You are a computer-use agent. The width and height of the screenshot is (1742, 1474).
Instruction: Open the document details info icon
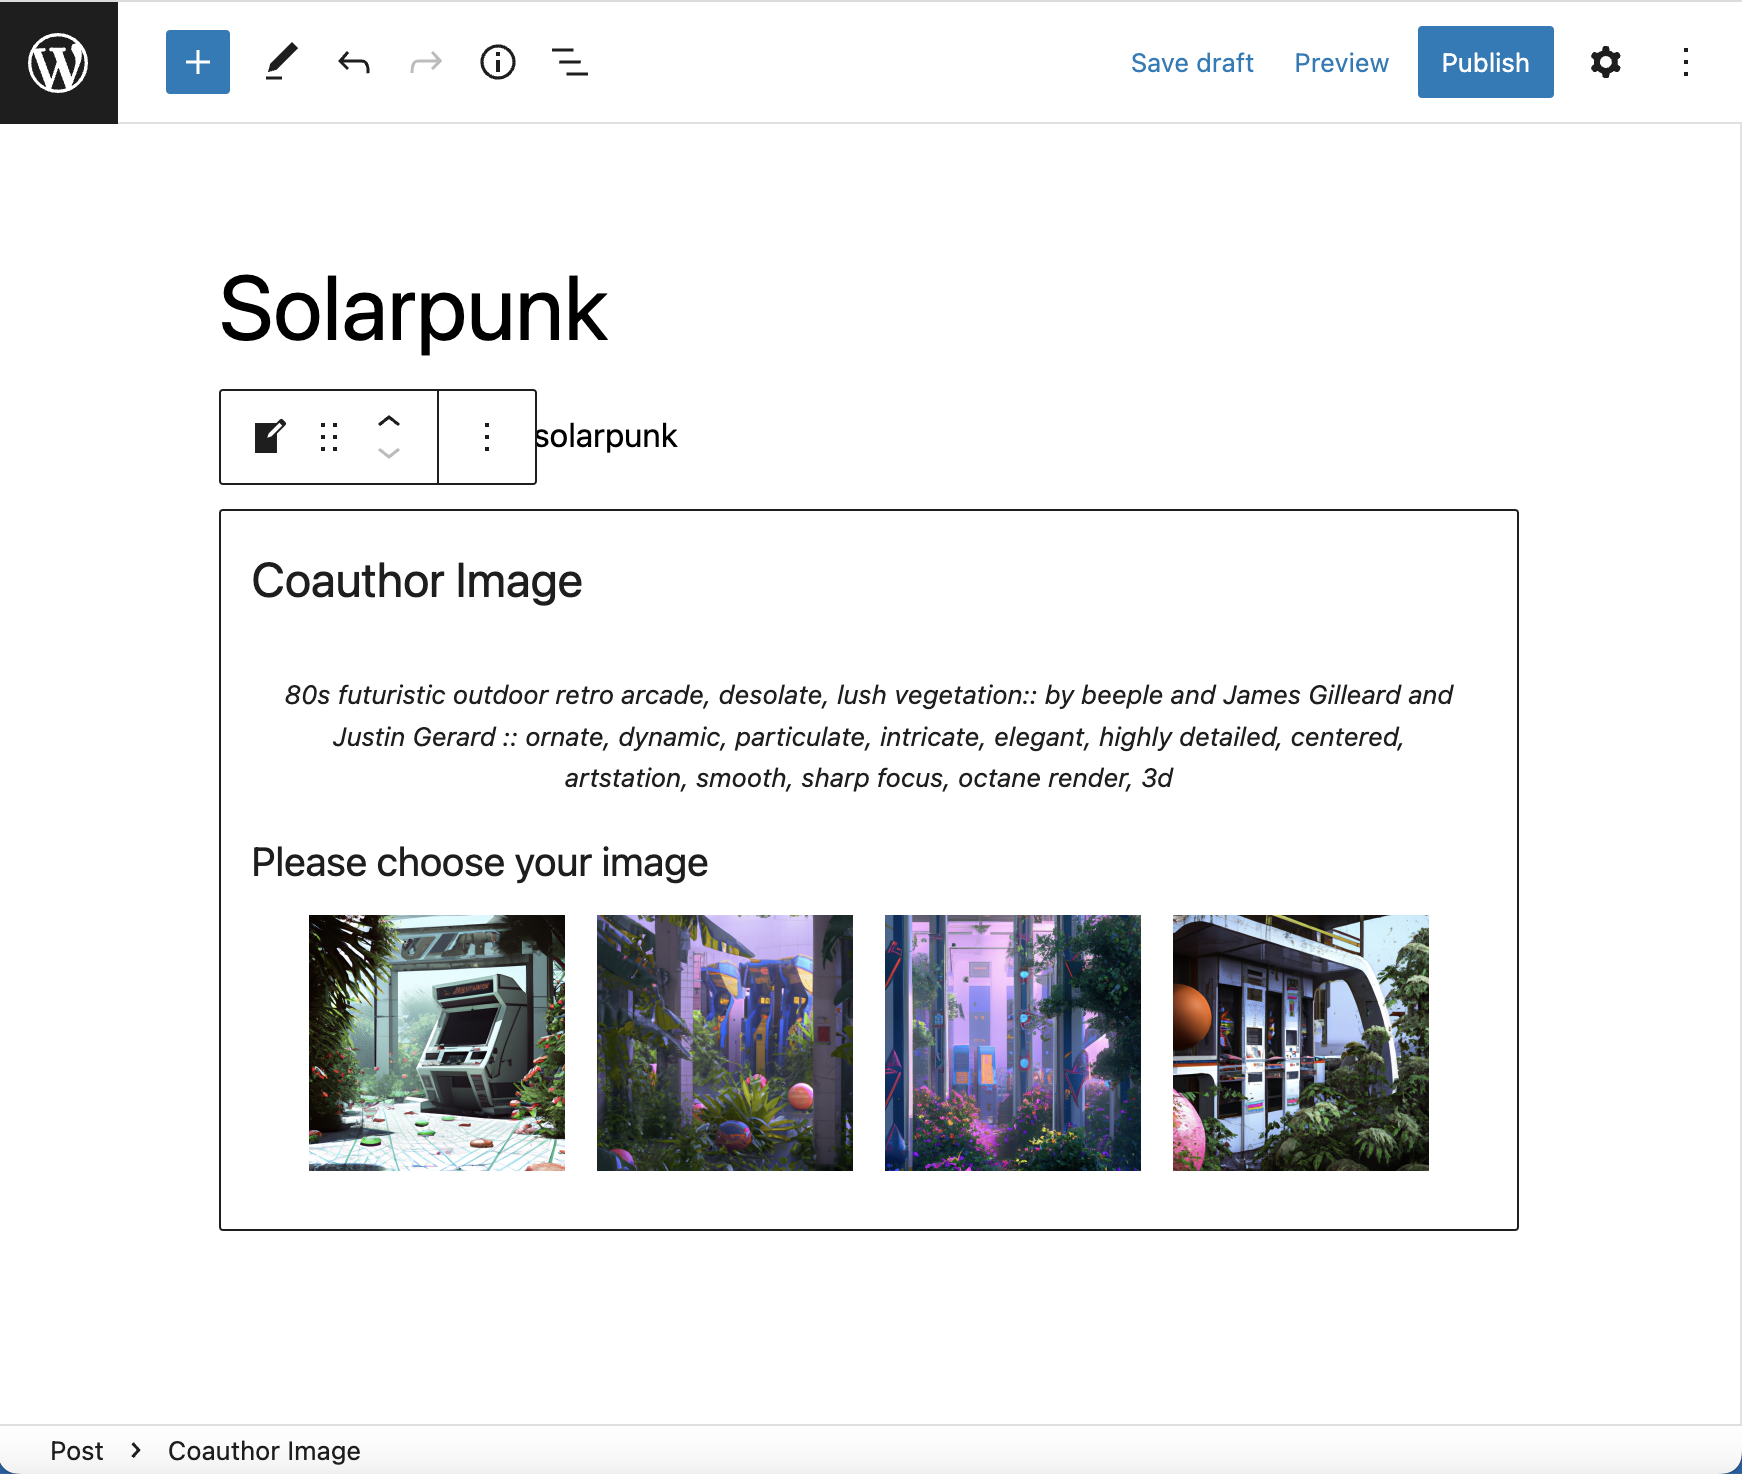[x=498, y=62]
